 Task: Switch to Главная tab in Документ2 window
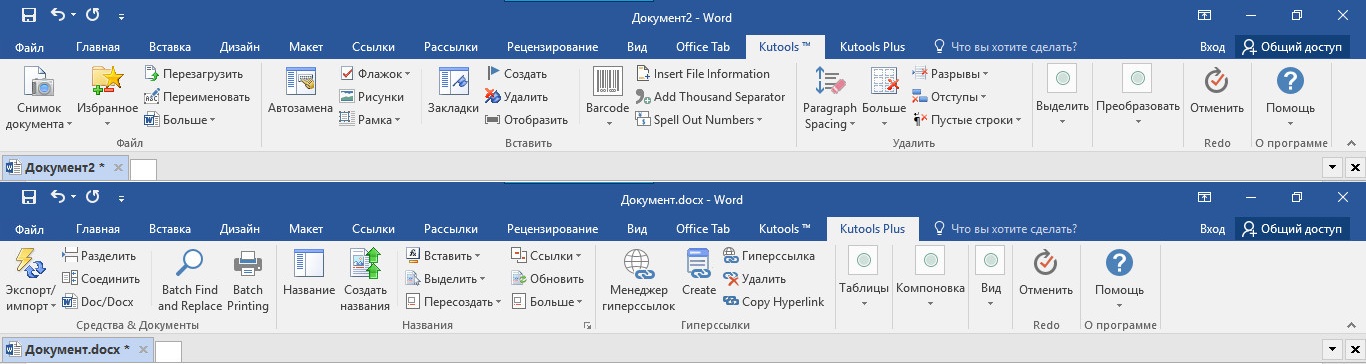coord(98,47)
